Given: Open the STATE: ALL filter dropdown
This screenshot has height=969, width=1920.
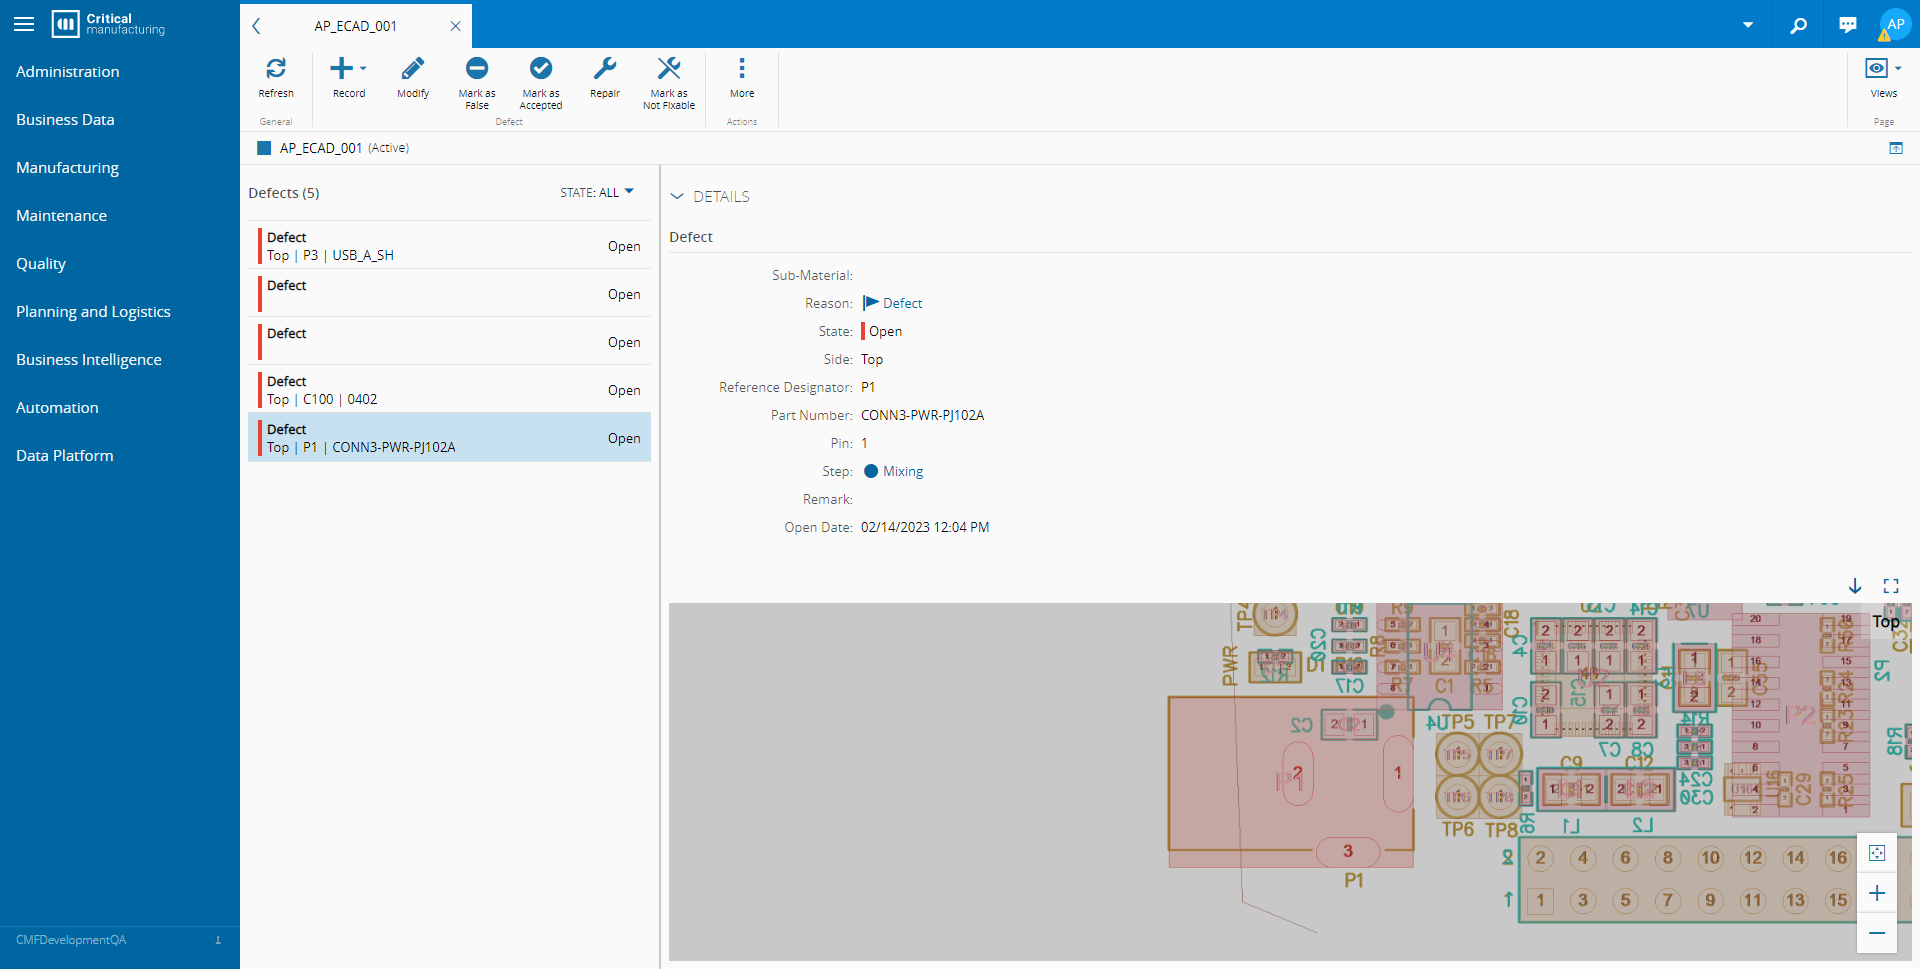Looking at the screenshot, I should click(597, 192).
